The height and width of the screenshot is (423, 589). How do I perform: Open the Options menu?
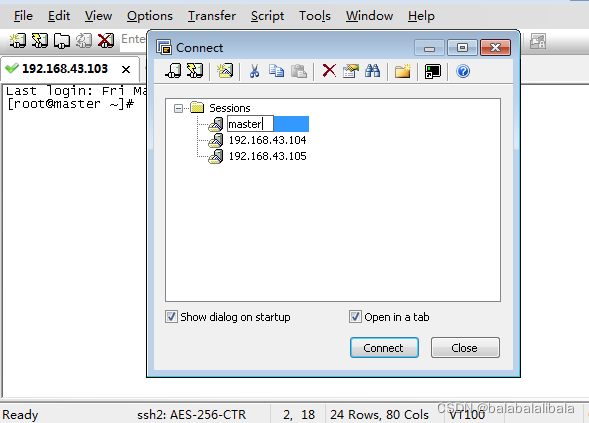pyautogui.click(x=150, y=16)
